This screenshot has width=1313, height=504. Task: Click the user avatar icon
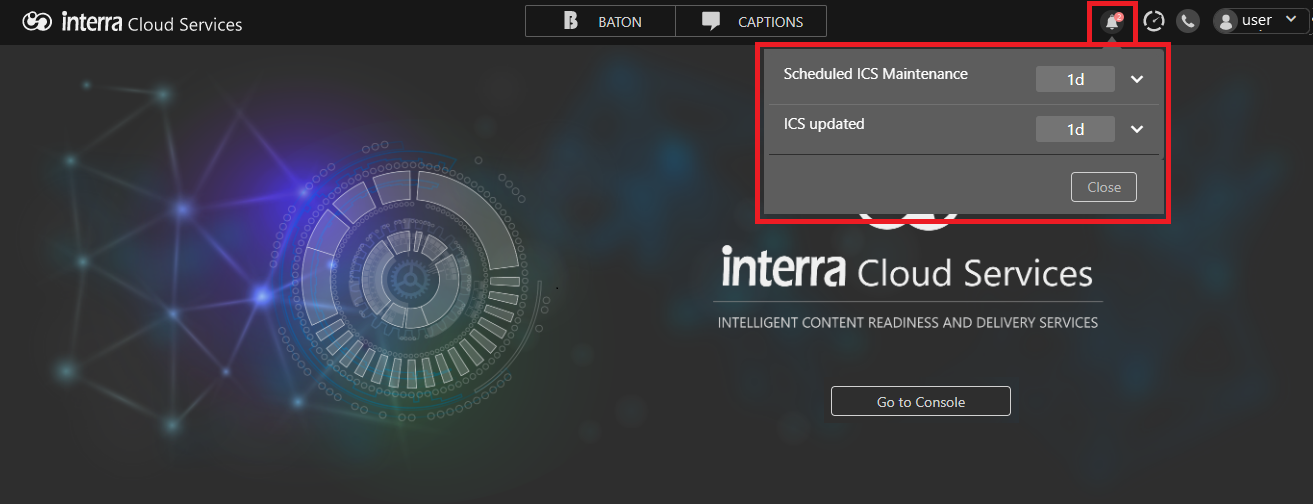(x=1225, y=21)
